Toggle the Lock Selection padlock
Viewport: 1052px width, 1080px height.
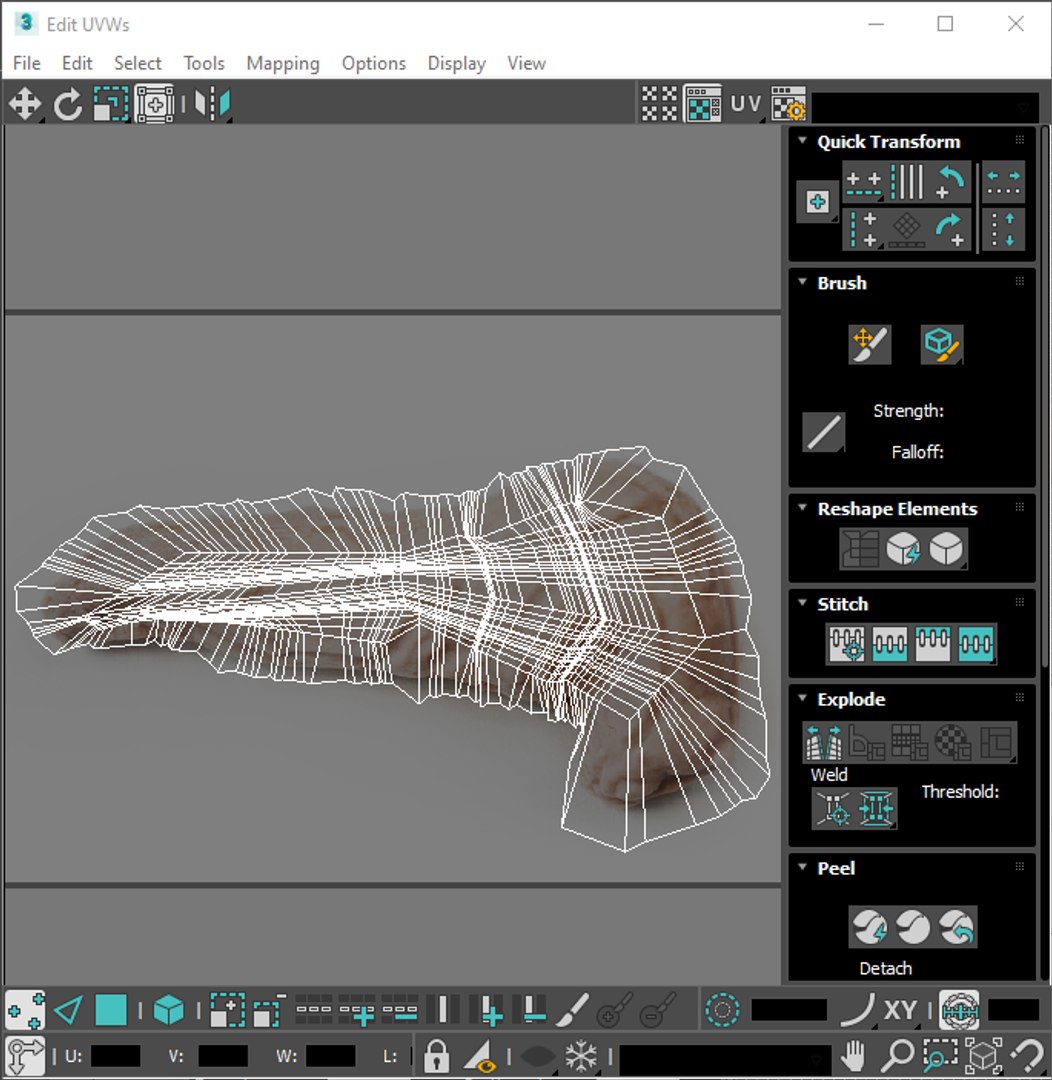(436, 1055)
